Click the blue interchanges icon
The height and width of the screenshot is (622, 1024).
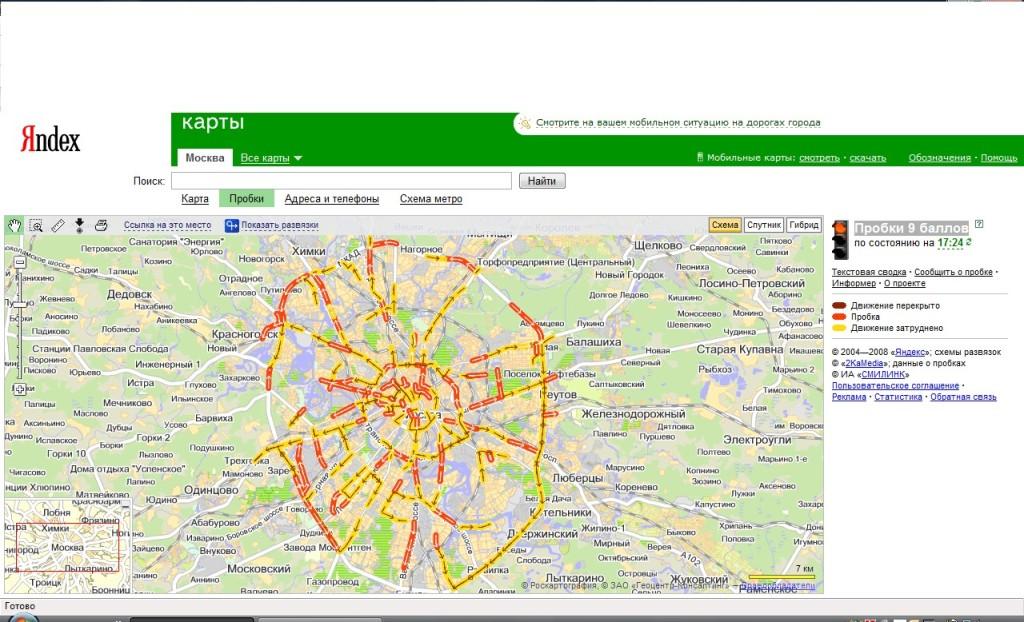click(232, 225)
